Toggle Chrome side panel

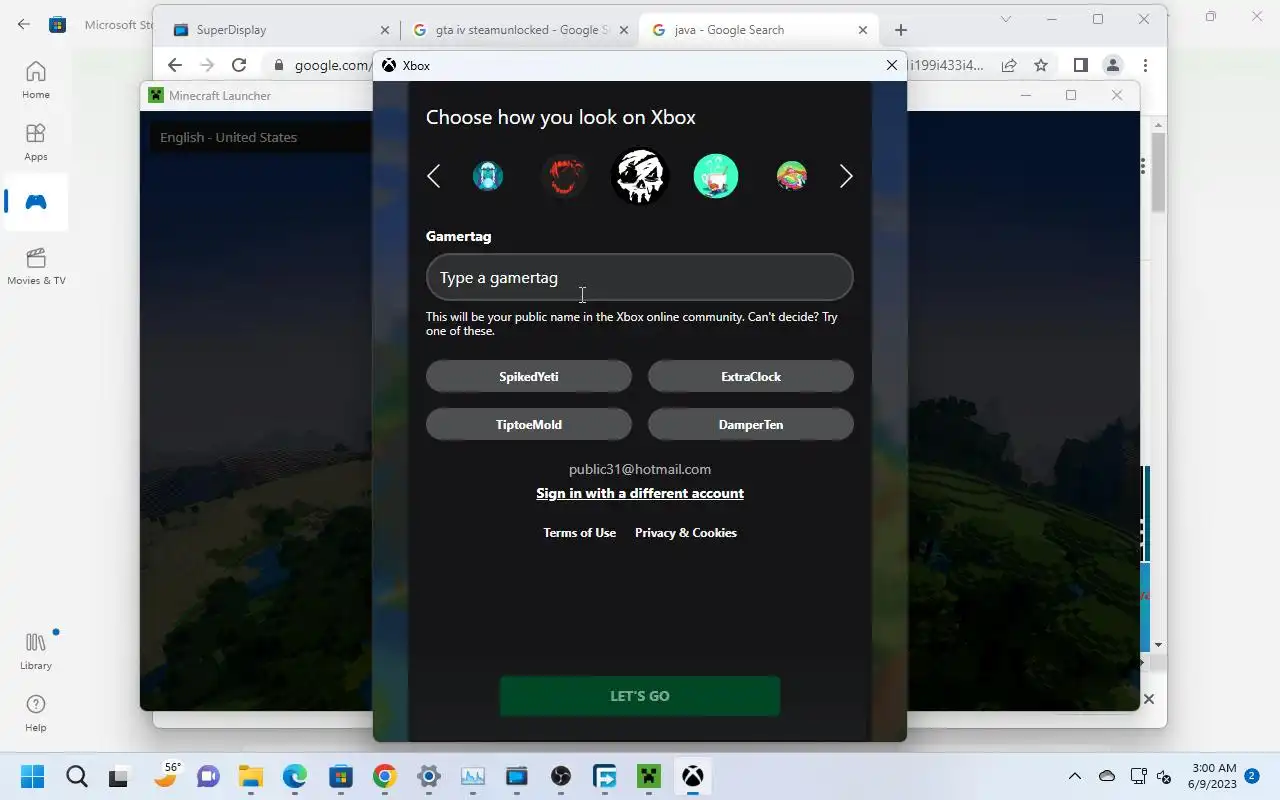coord(1080,65)
